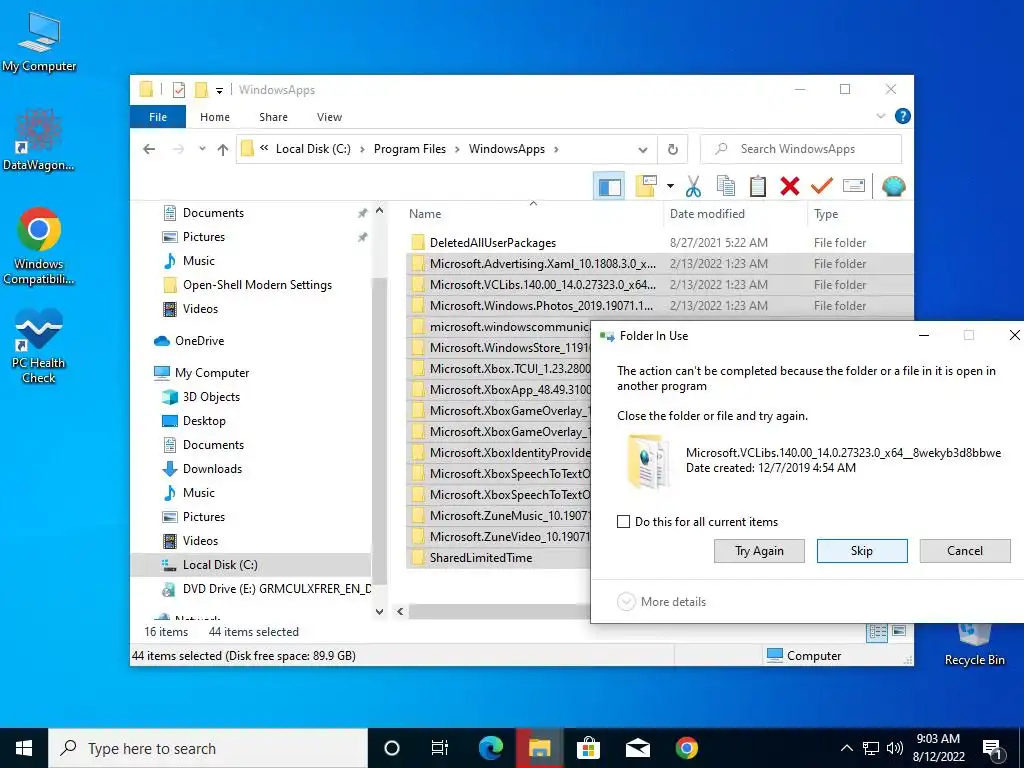Select the Microsoft.Windows.Photos folder row

[660, 306]
